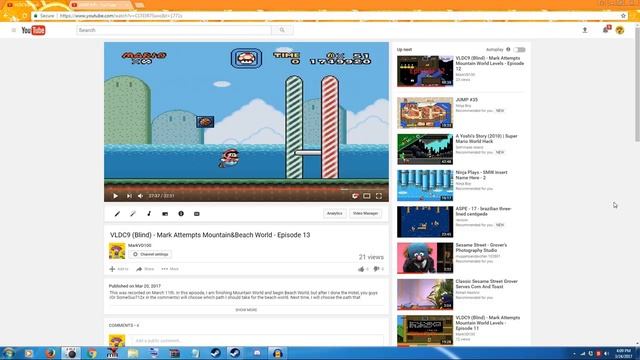This screenshot has width=640, height=360.
Task: Bookmark the page with the star icon
Action: pyautogui.click(x=623, y=16)
